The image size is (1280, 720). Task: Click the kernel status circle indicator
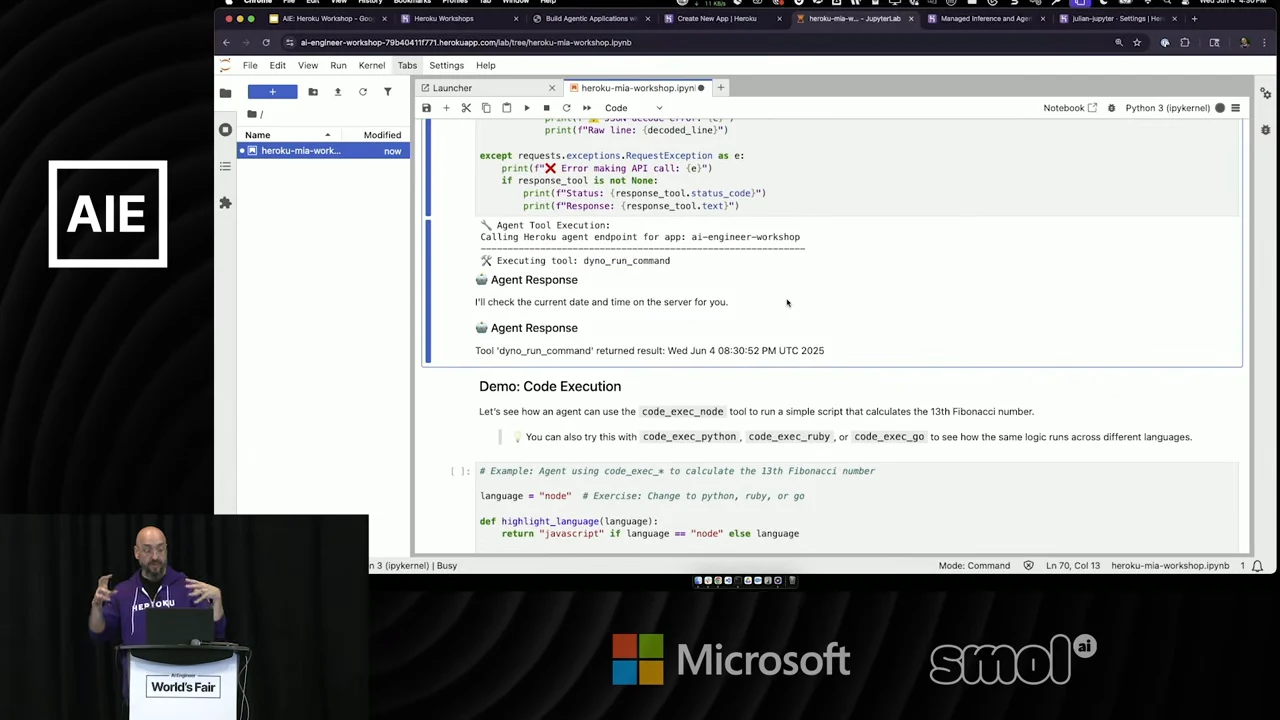pyautogui.click(x=1220, y=108)
